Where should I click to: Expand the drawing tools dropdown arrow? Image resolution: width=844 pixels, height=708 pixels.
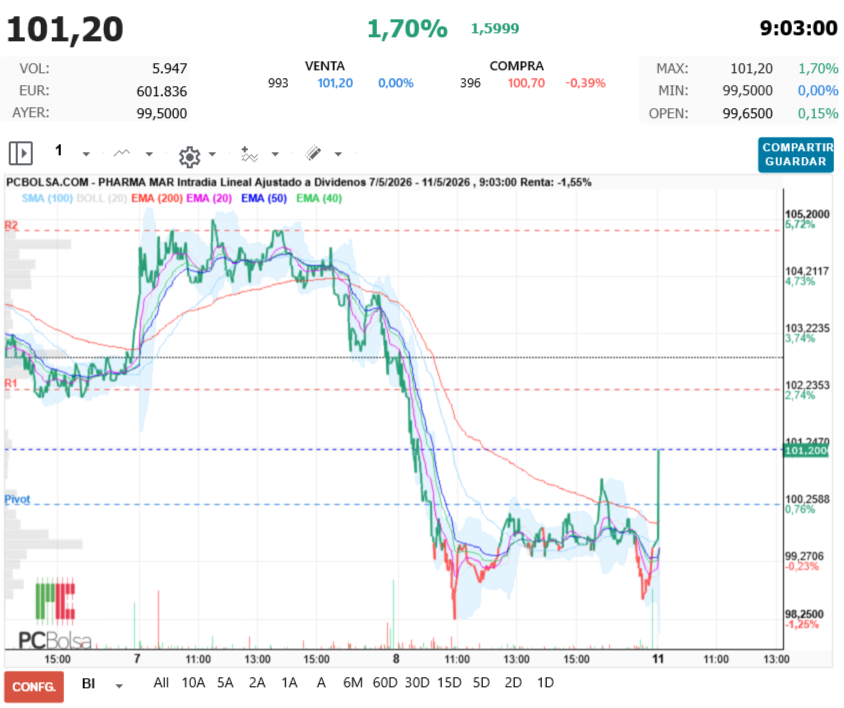click(x=338, y=155)
